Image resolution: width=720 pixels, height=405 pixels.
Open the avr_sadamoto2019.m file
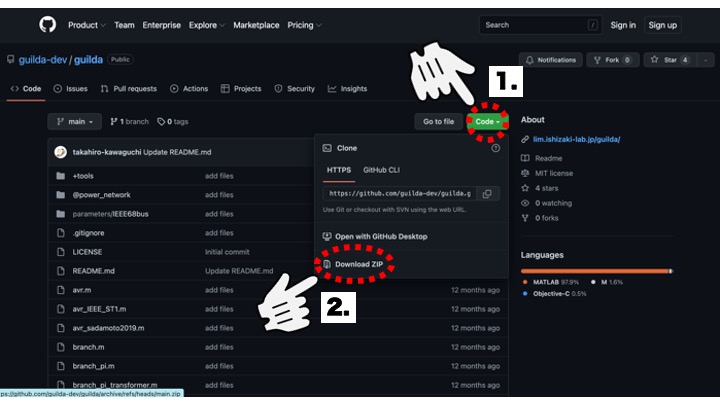[108, 328]
